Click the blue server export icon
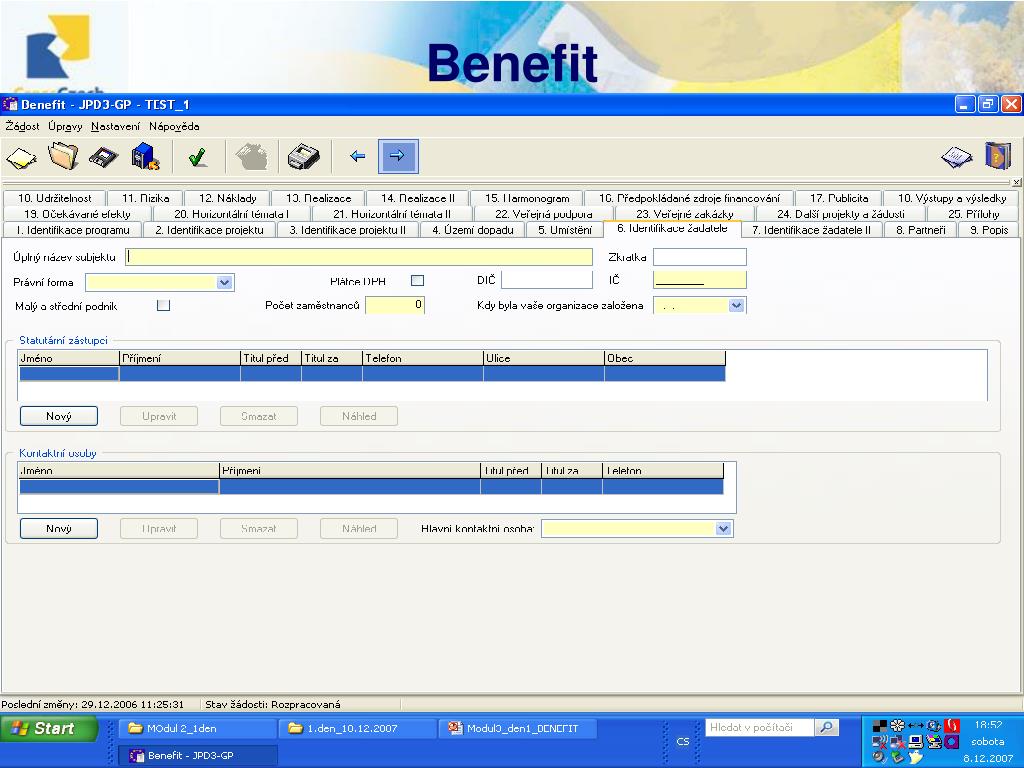Image resolution: width=1024 pixels, height=768 pixels. tap(145, 157)
